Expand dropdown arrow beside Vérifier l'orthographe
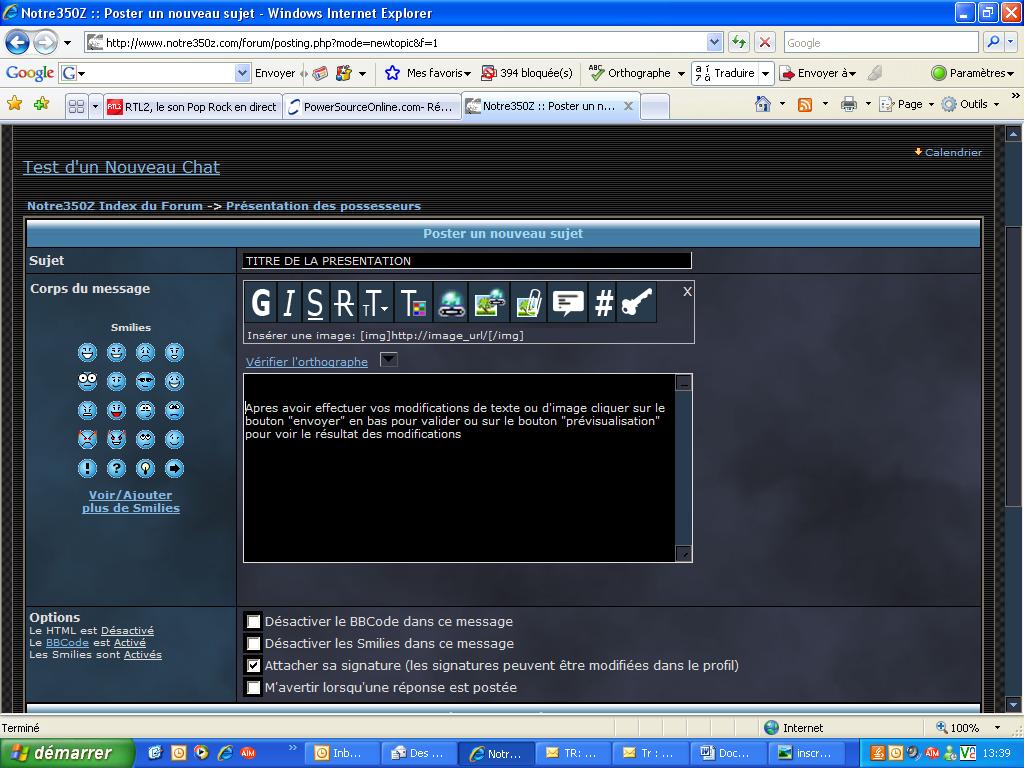This screenshot has height=768, width=1024. click(389, 360)
